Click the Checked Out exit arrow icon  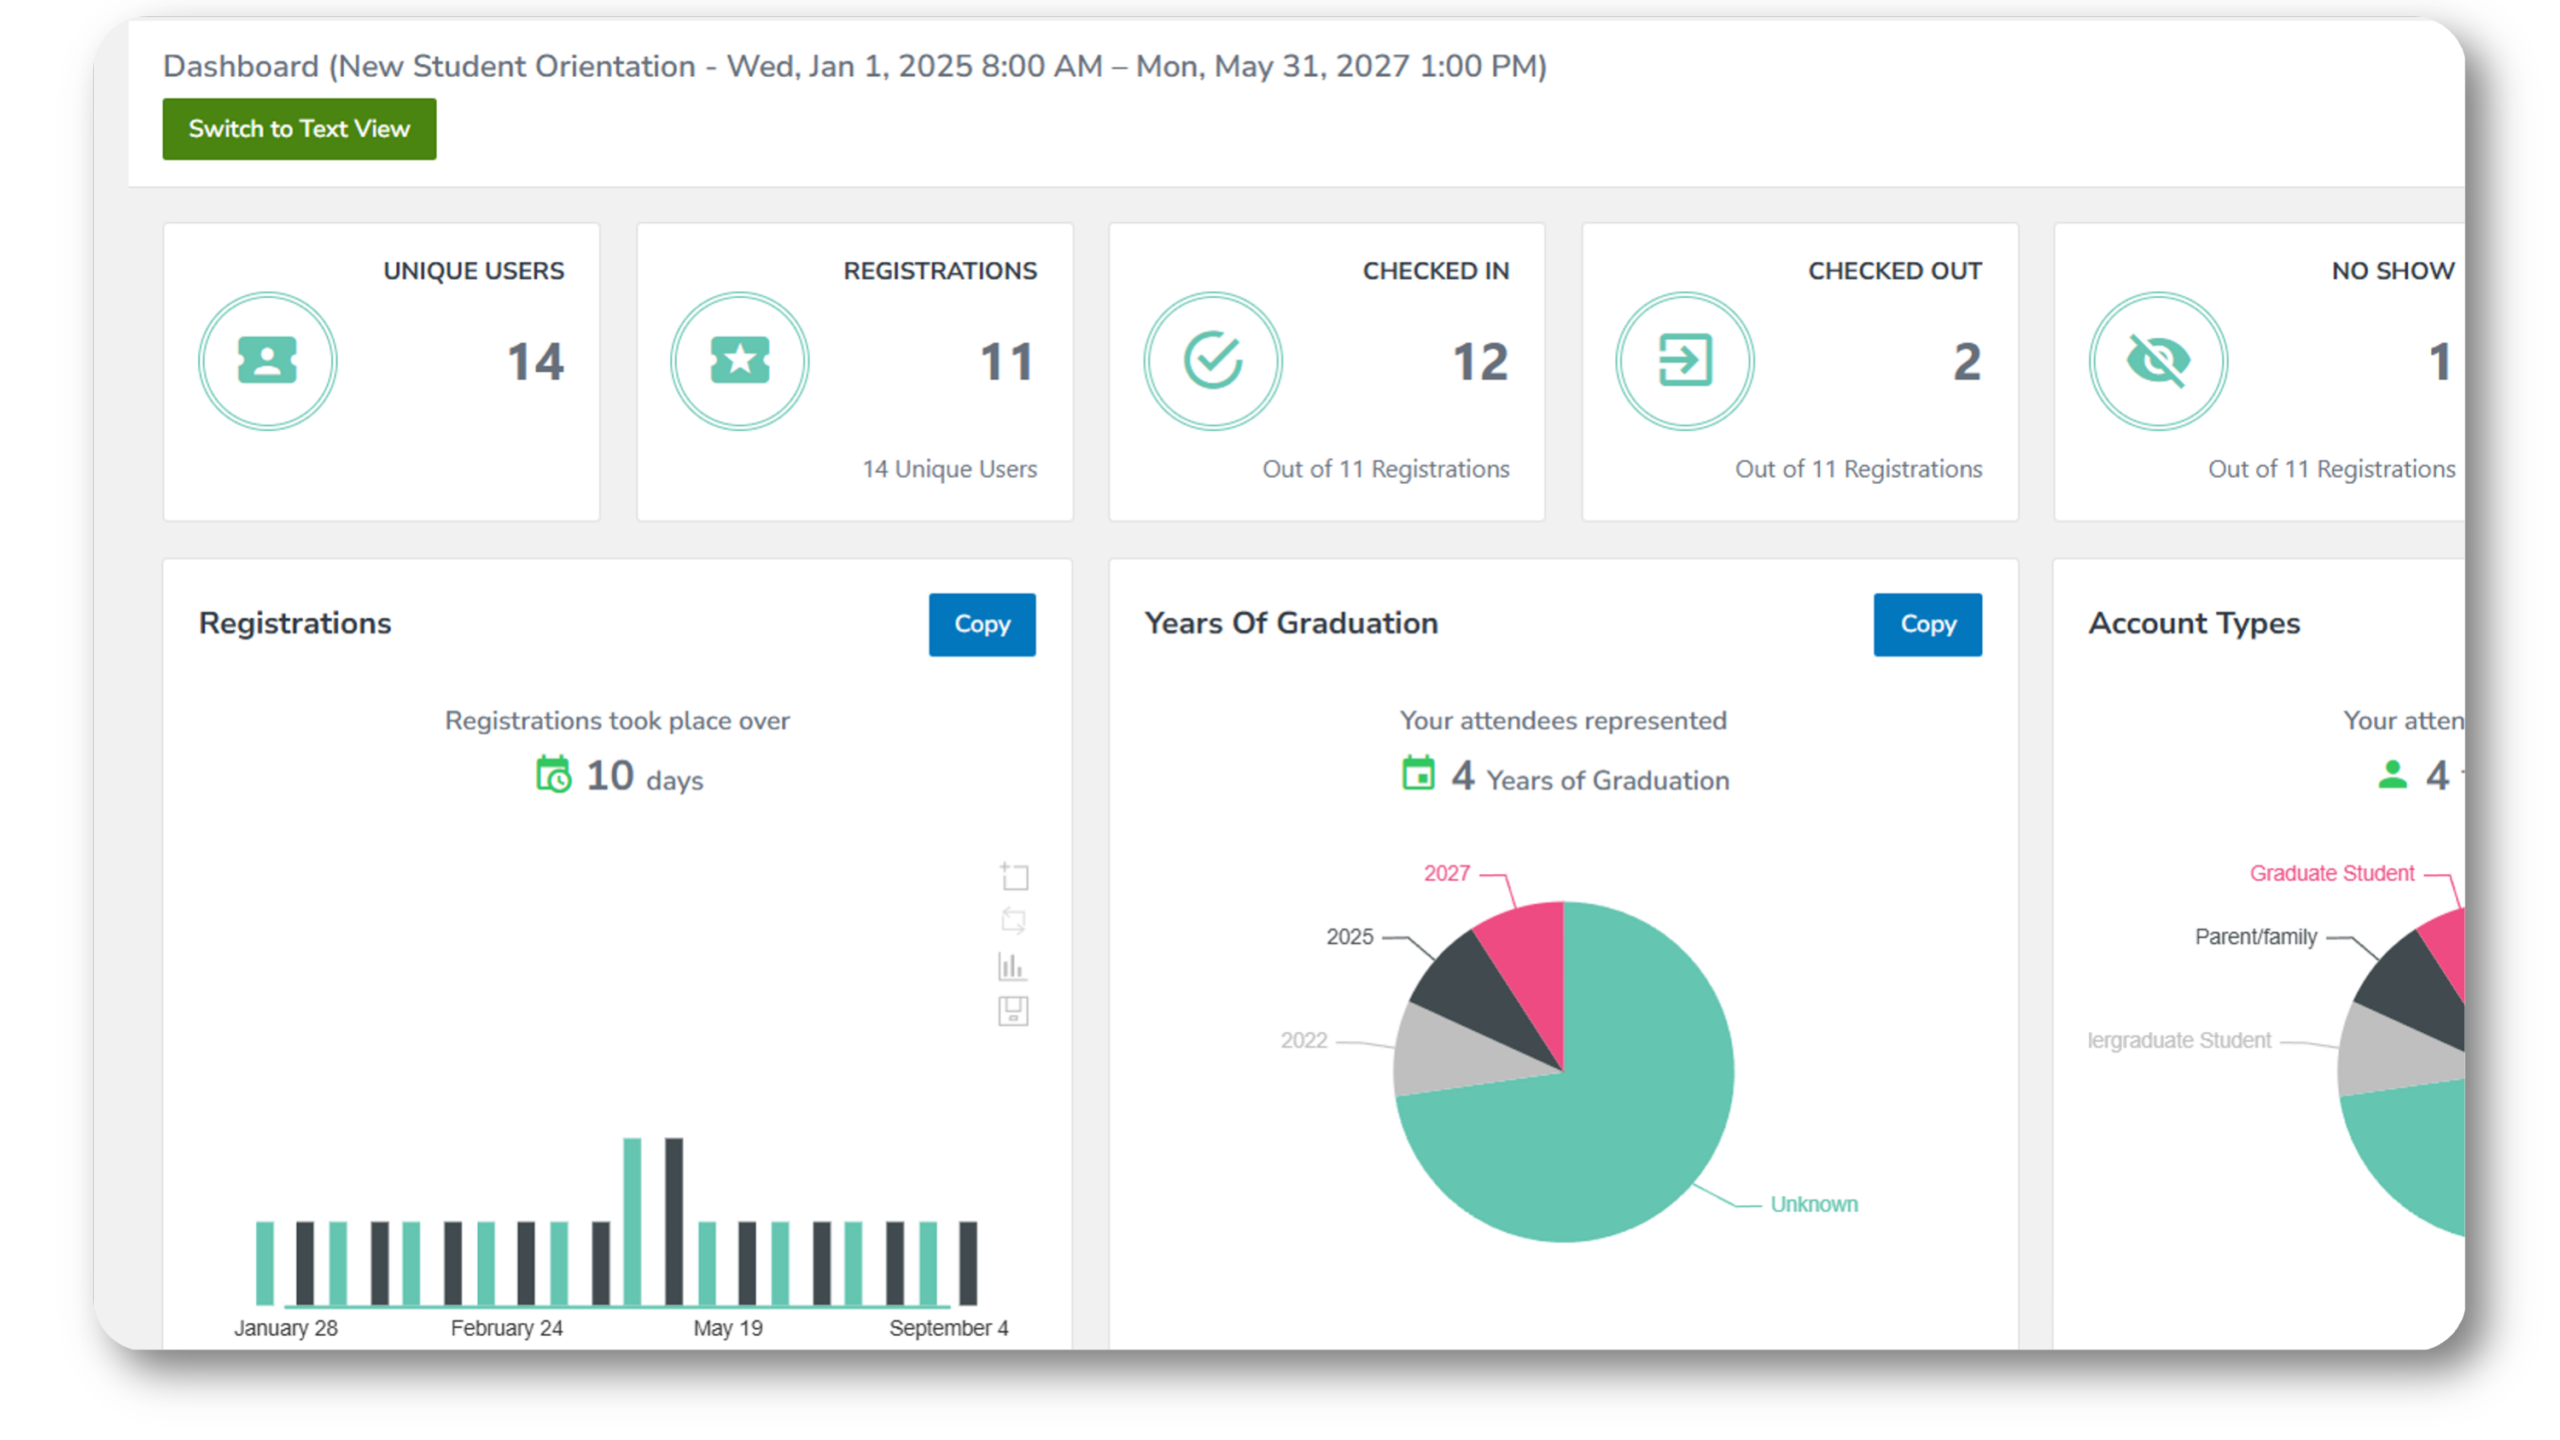[1685, 361]
